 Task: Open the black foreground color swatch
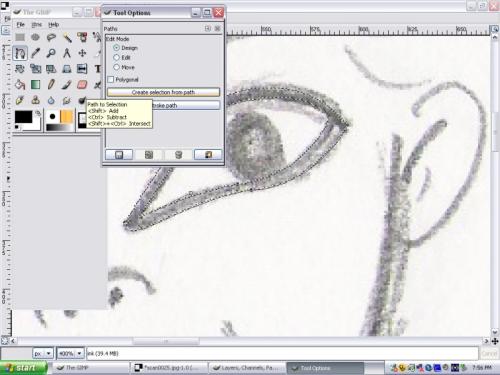coord(23,117)
